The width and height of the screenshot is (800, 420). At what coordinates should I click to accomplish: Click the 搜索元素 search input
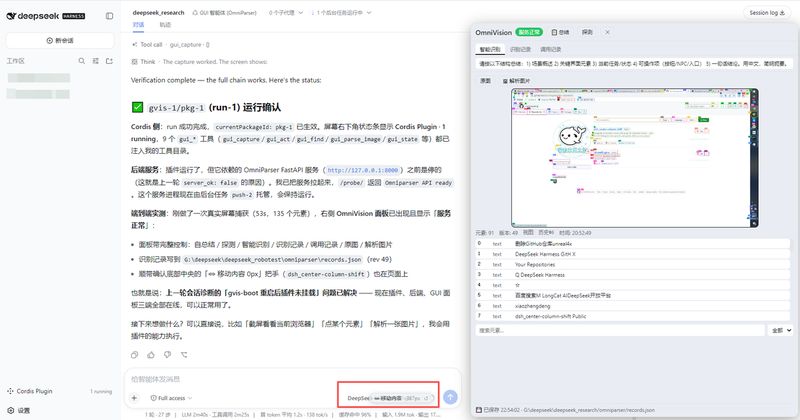click(620, 331)
